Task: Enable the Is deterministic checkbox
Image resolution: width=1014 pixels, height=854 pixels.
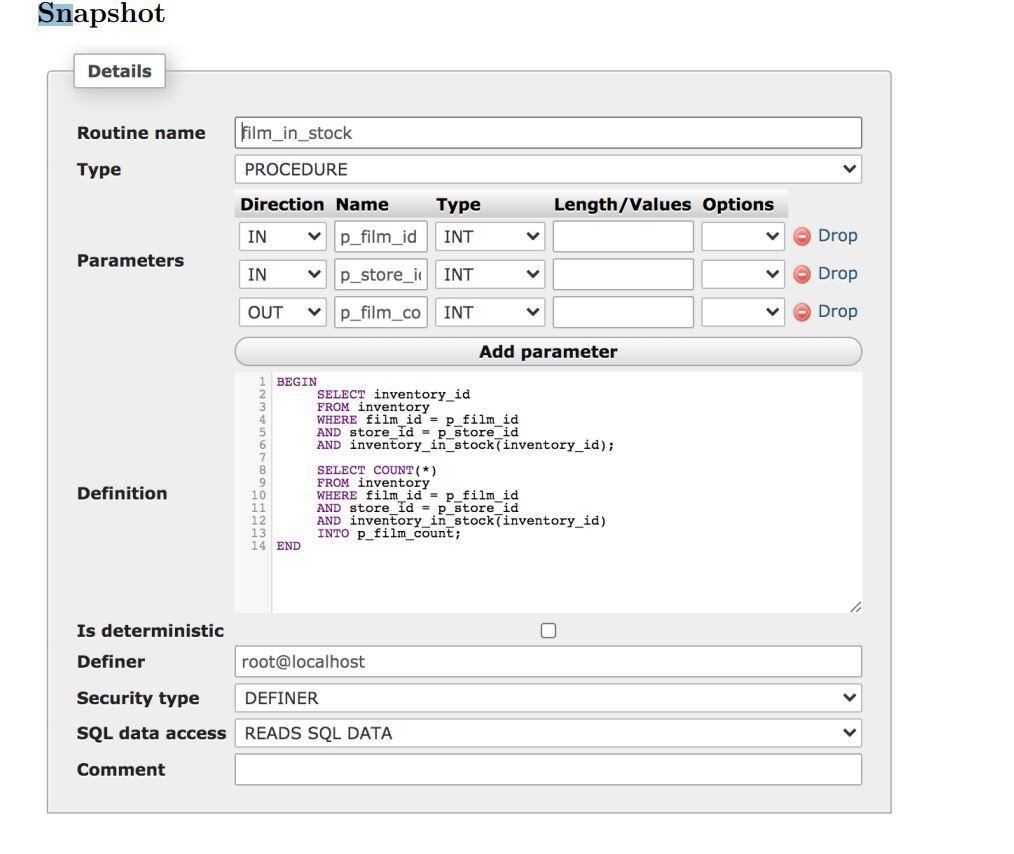Action: tap(548, 630)
